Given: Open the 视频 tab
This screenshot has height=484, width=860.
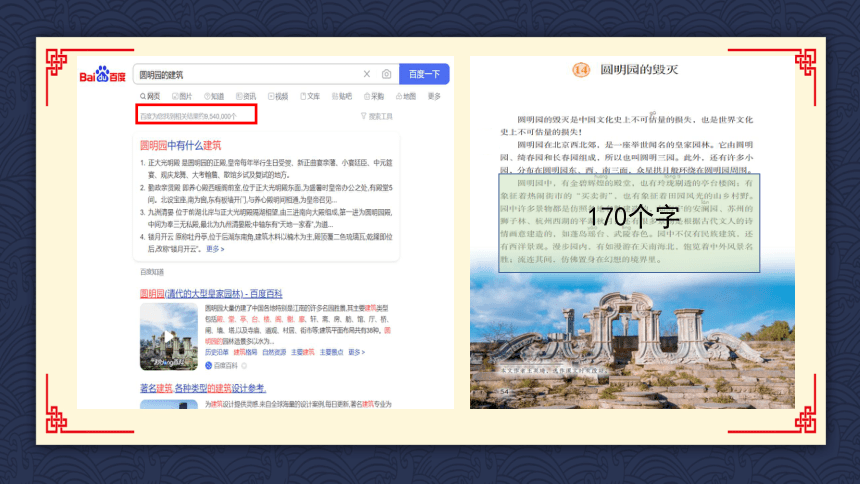Looking at the screenshot, I should (x=278, y=96).
